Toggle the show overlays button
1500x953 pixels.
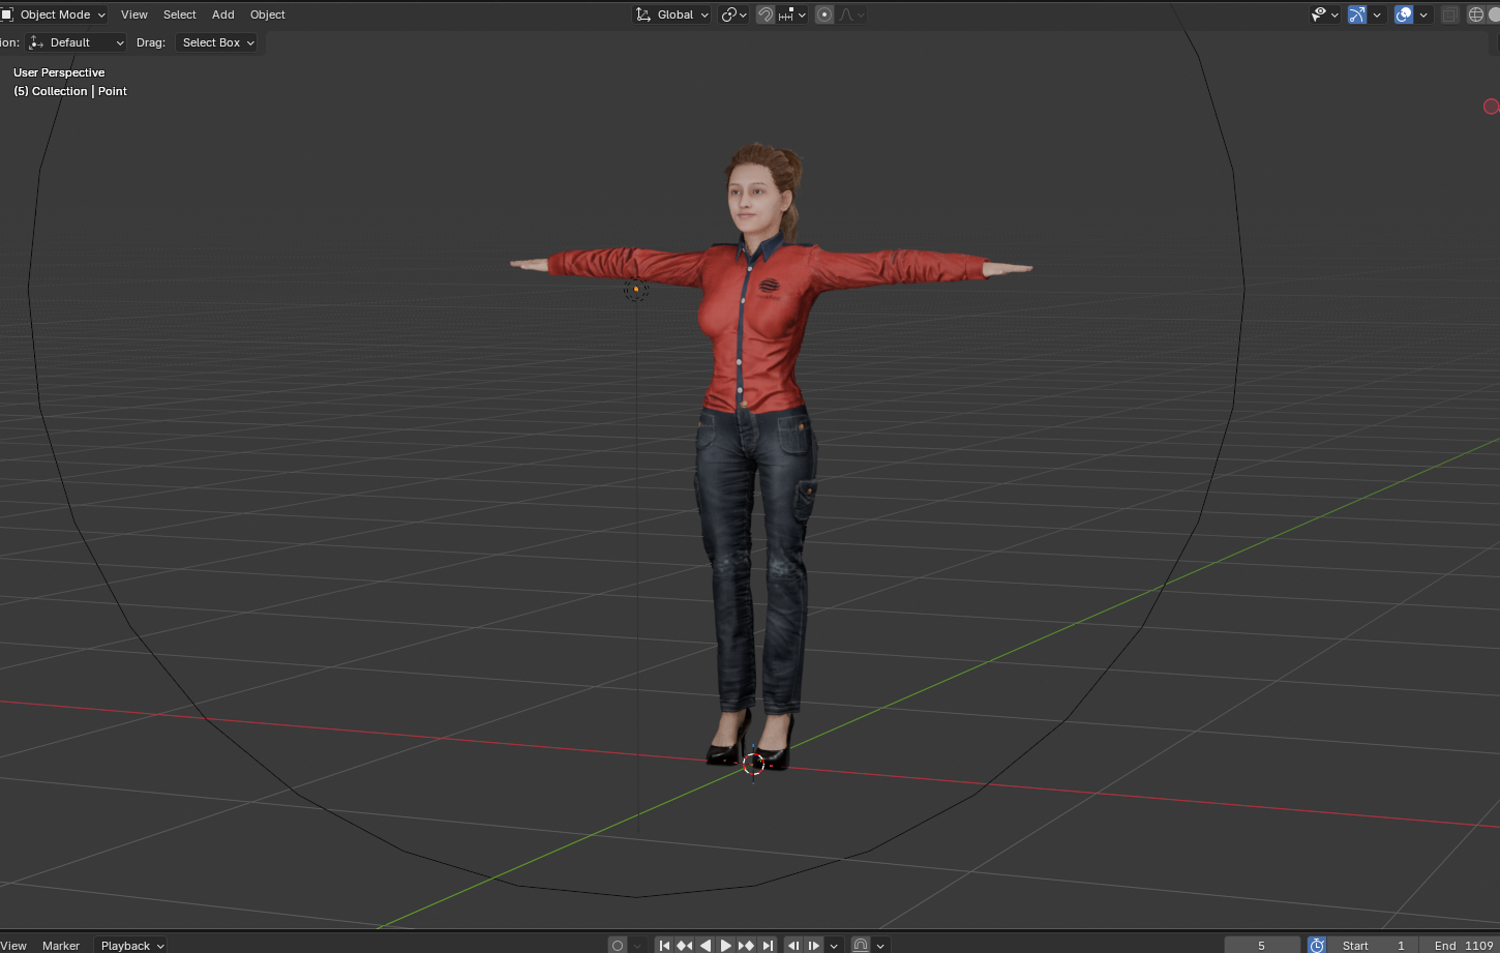click(x=1404, y=15)
